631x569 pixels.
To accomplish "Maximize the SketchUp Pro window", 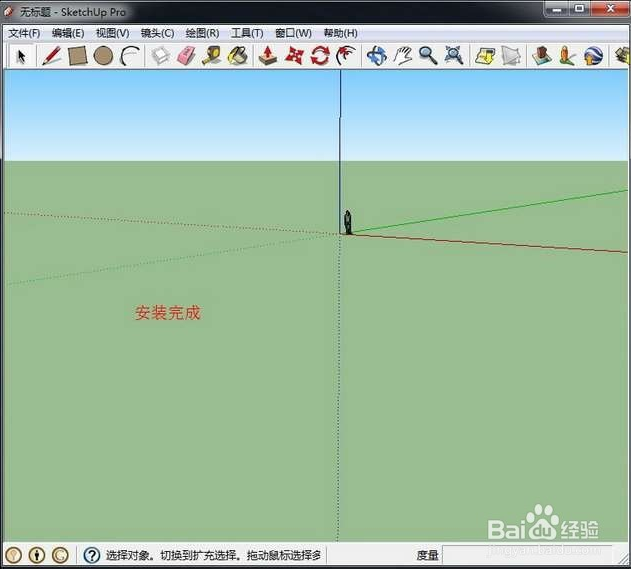I will [579, 9].
